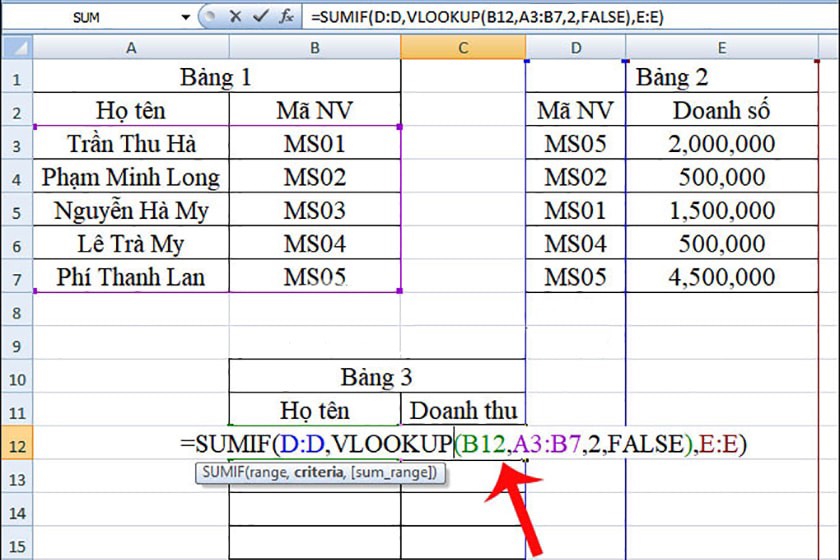The image size is (840, 560).
Task: Click cell MS05 in row 3 of column D
Action: (x=576, y=143)
